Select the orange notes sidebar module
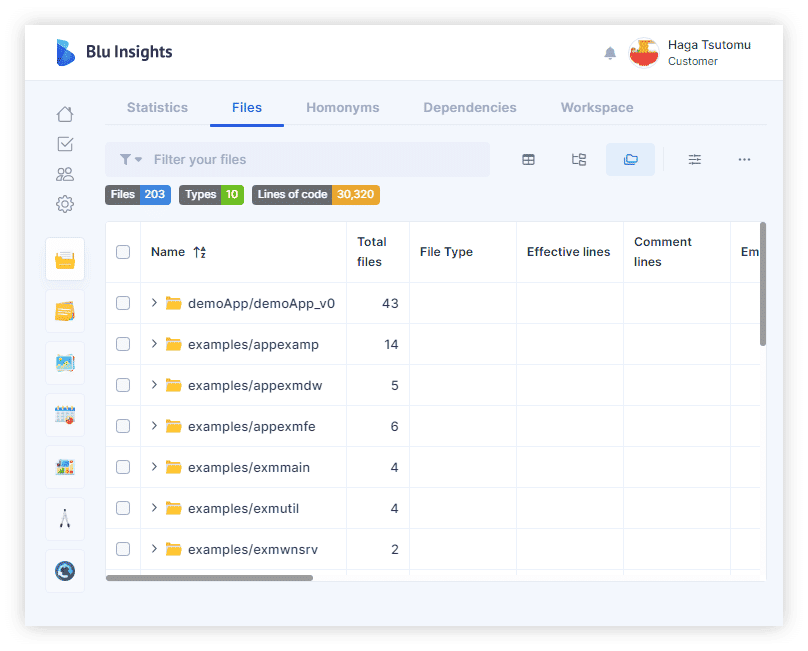This screenshot has width=808, height=651. [65, 311]
